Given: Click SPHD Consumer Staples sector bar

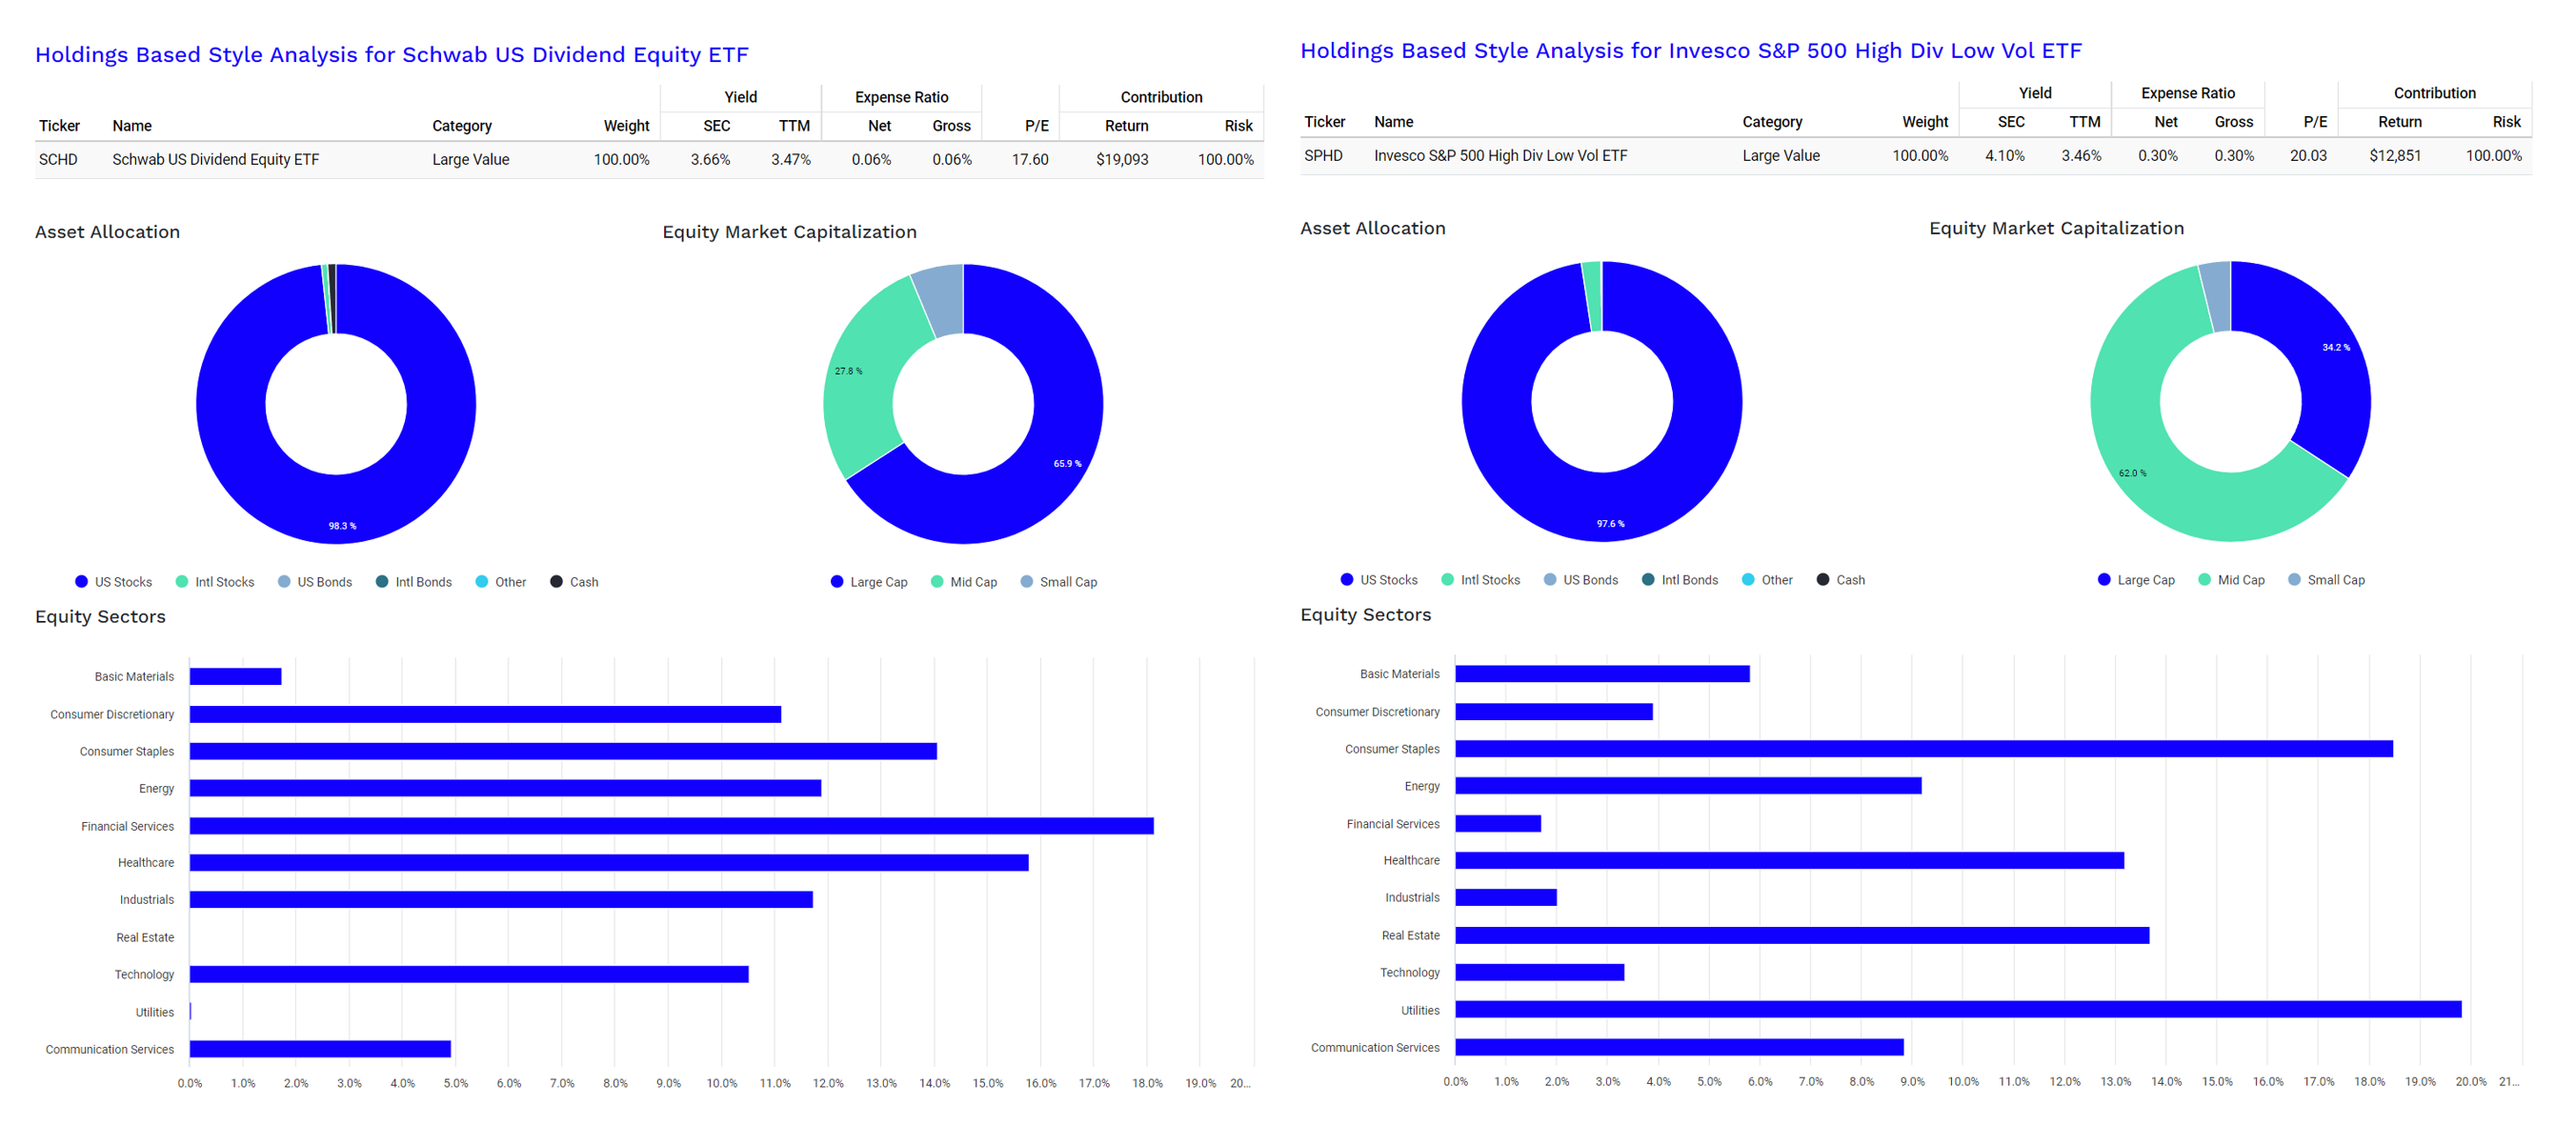Looking at the screenshot, I should tap(1924, 749).
